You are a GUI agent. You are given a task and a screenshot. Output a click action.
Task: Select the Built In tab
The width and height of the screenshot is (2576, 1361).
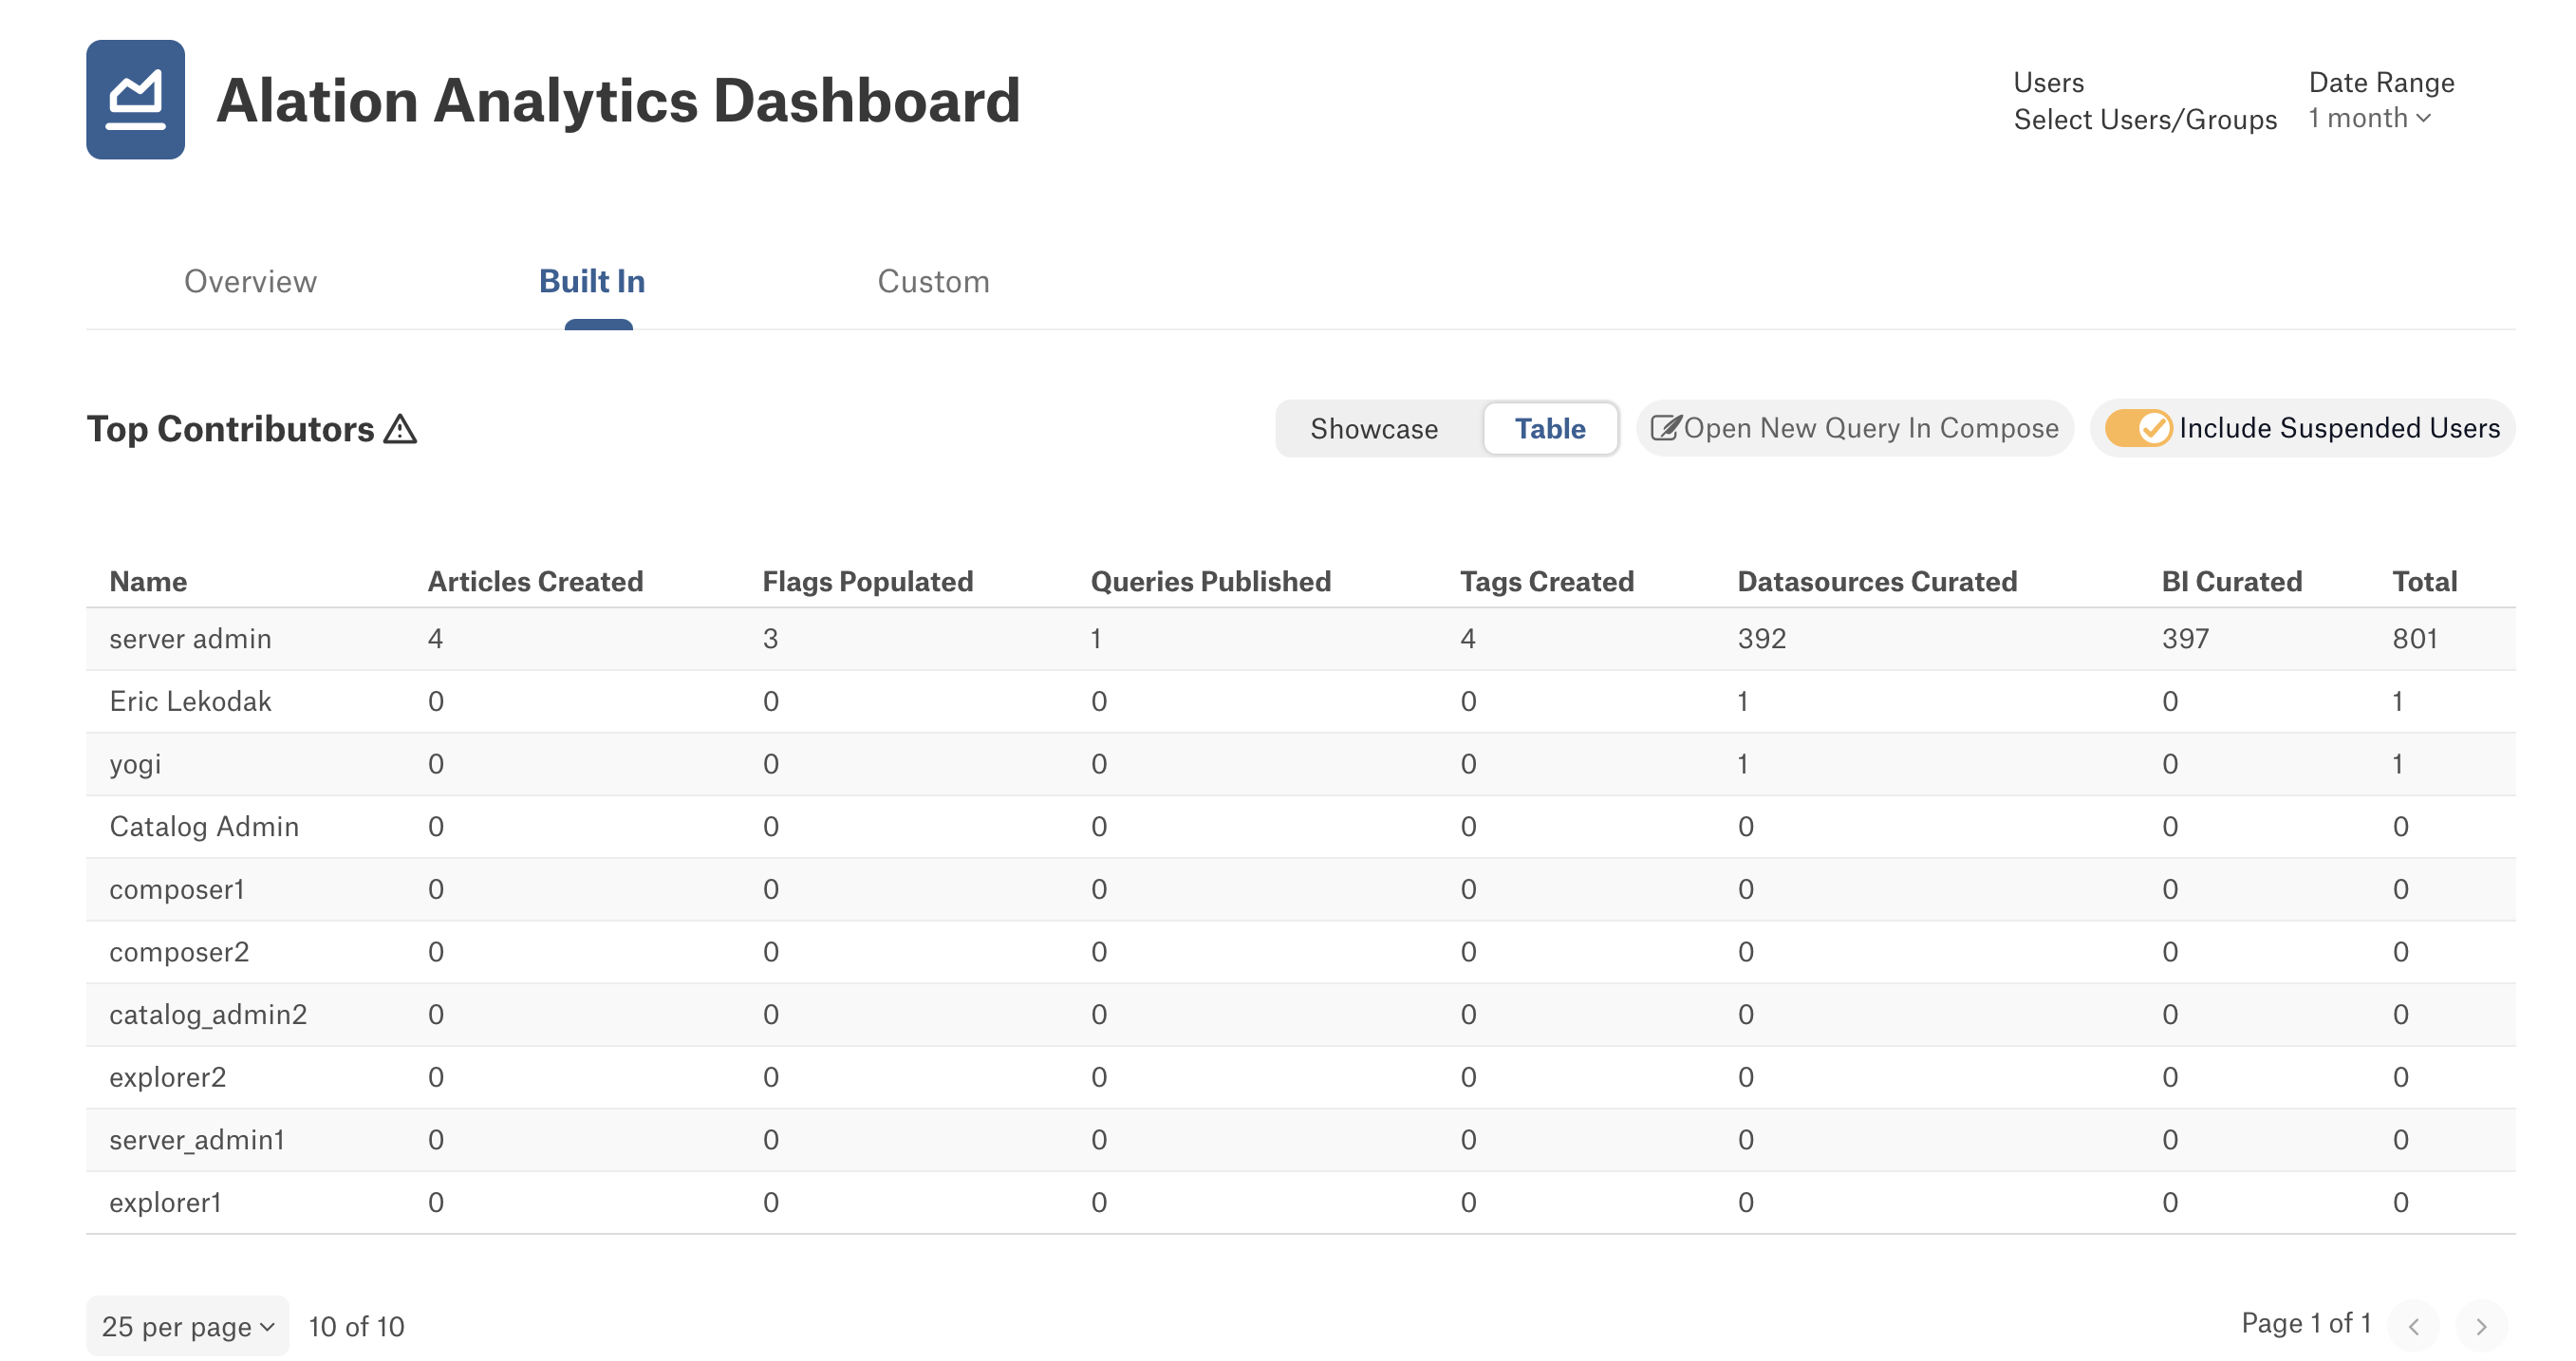[x=594, y=279]
